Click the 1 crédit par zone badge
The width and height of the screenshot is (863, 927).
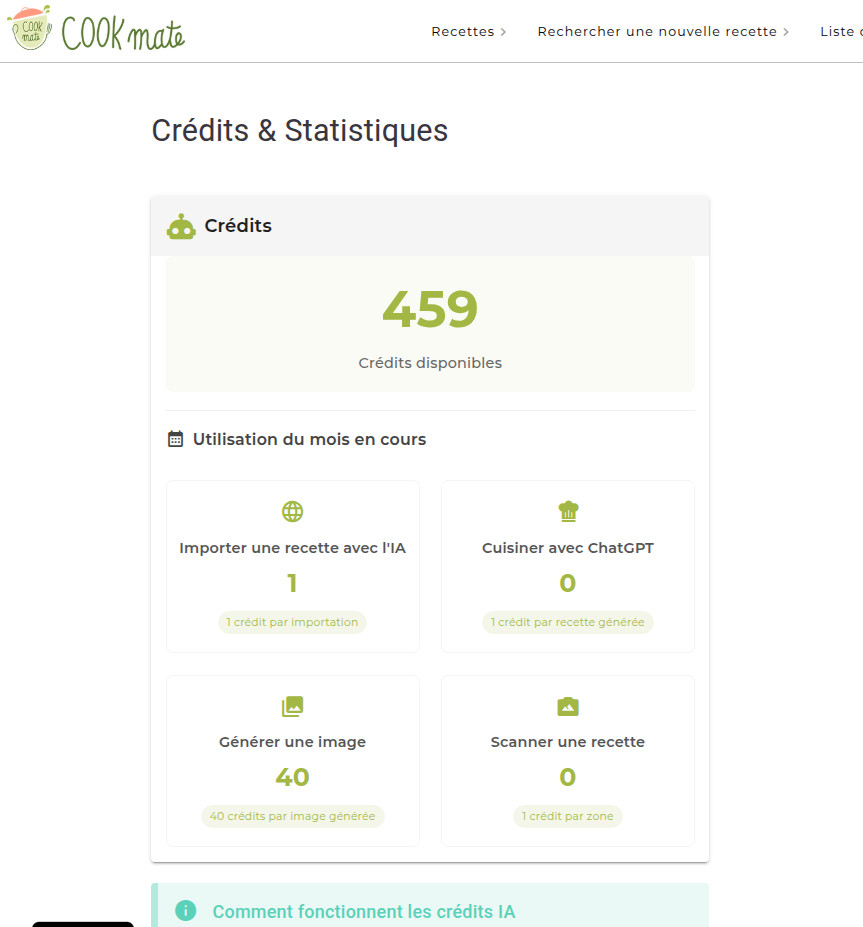click(x=568, y=816)
